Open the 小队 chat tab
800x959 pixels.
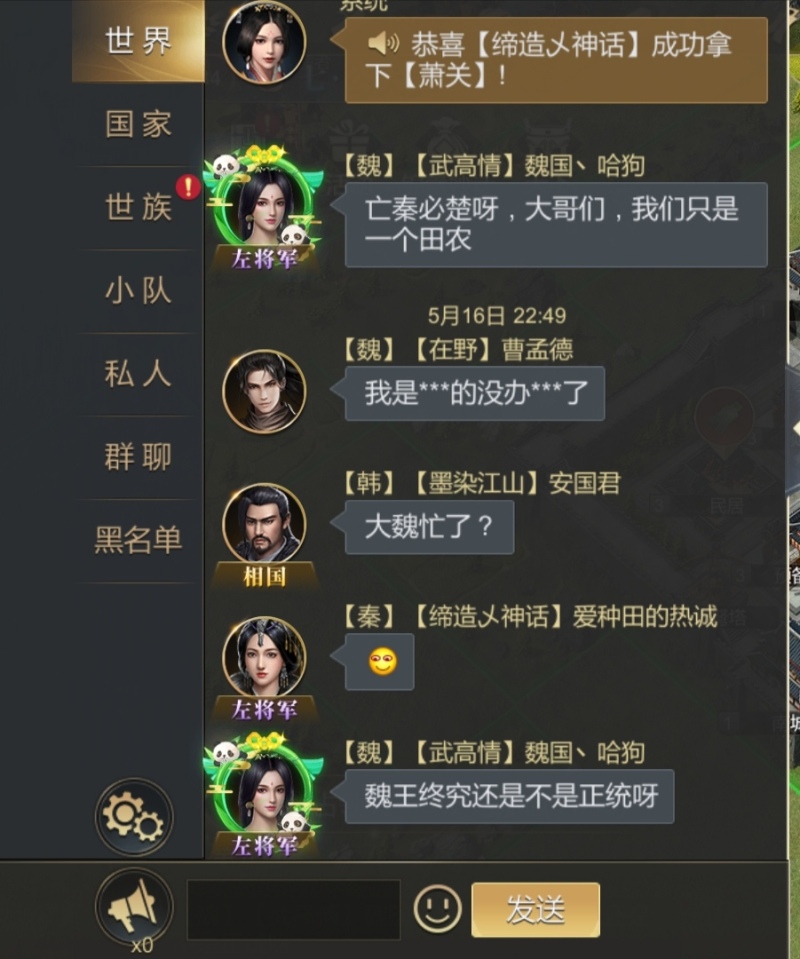[138, 291]
